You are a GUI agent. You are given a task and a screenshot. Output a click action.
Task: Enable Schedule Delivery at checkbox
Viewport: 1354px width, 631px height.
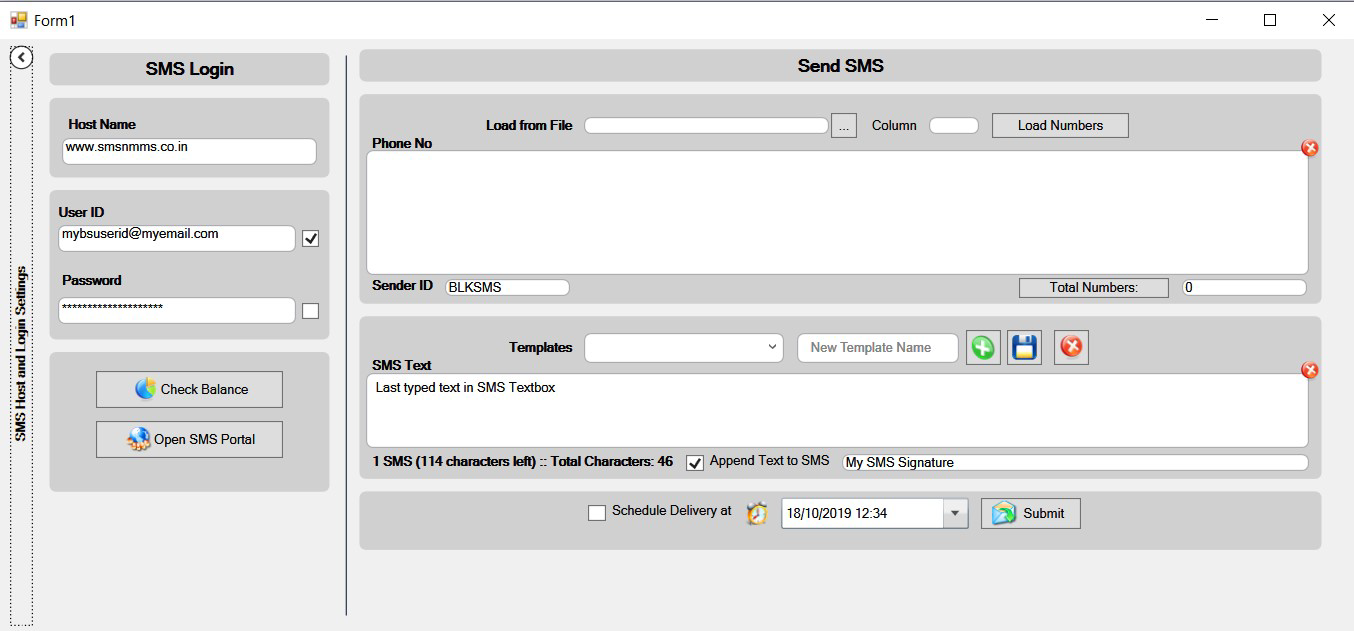597,513
